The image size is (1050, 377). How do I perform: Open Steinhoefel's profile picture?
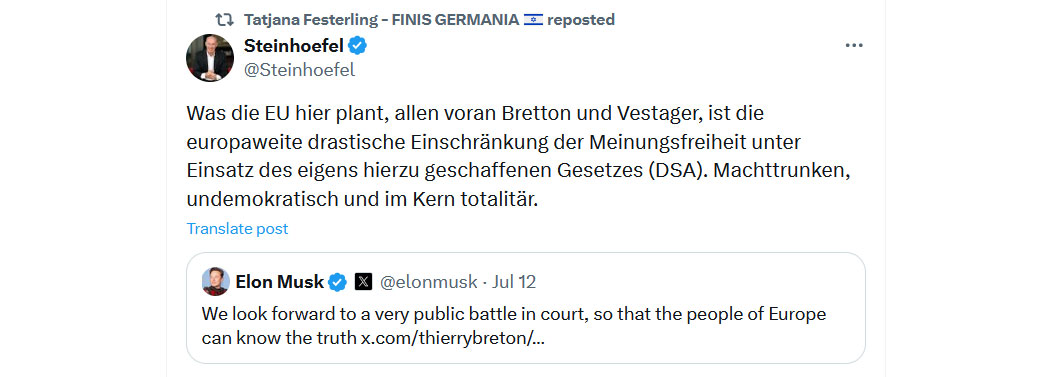[x=210, y=58]
